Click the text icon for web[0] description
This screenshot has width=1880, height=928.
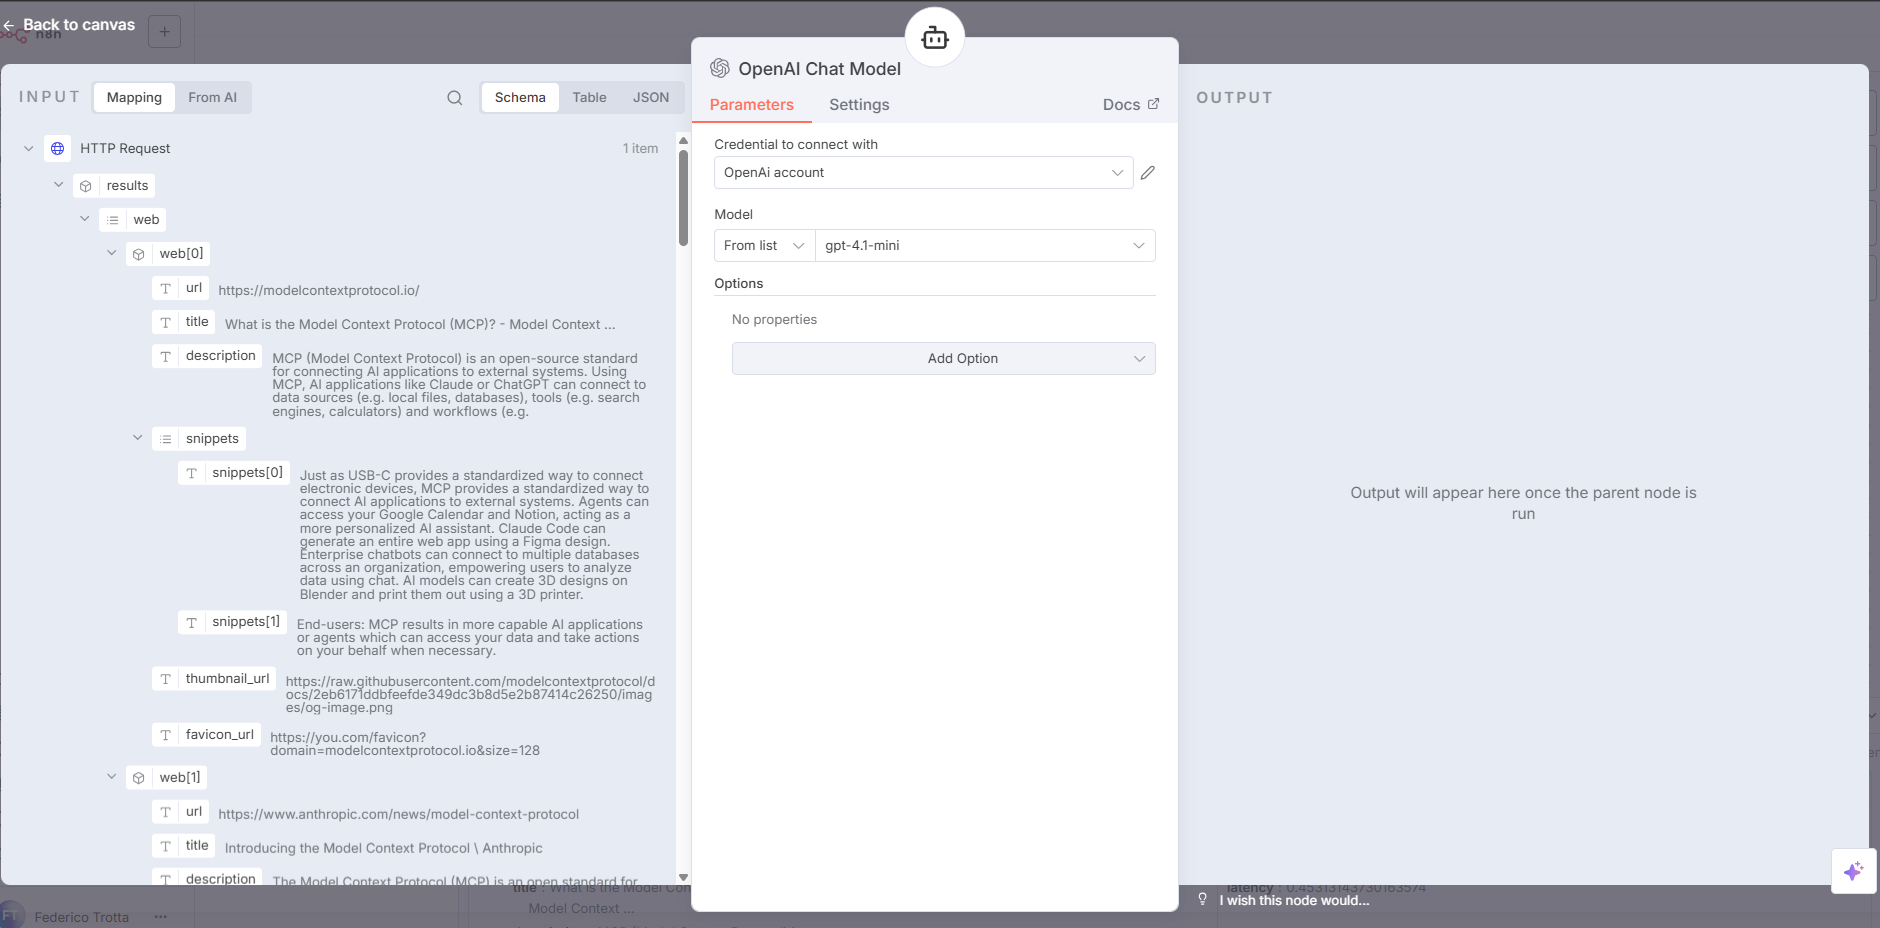tap(166, 356)
